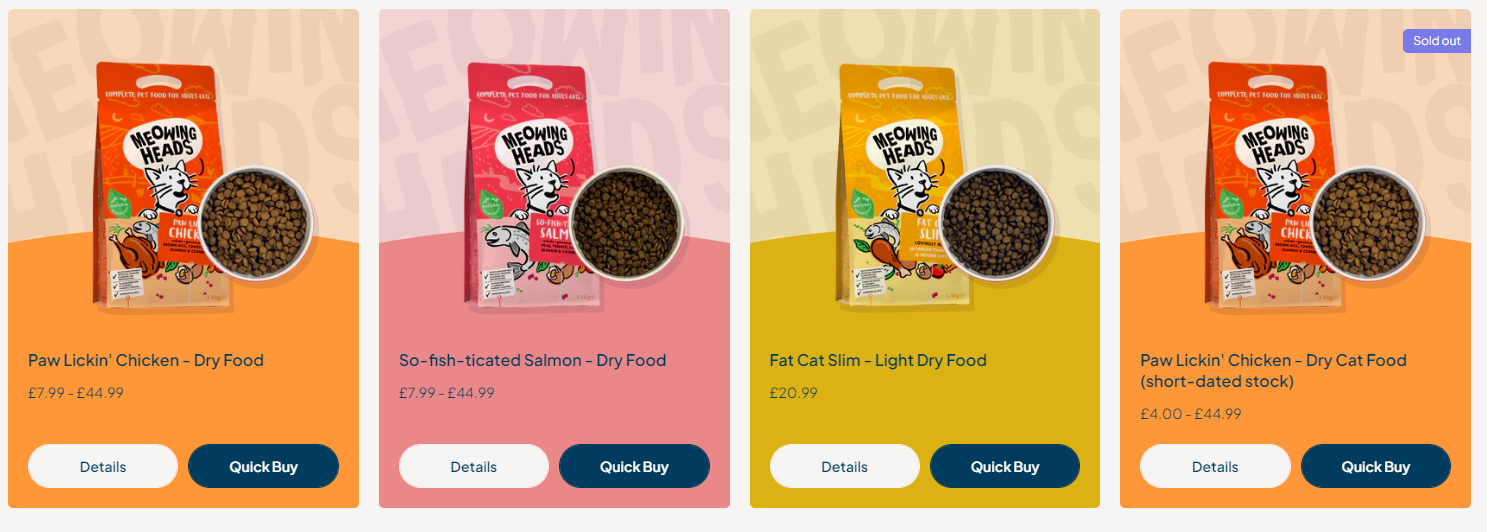Quick Buy Fat Cat Slim Light Dry Food
The height and width of the screenshot is (532, 1487).
(x=1005, y=466)
